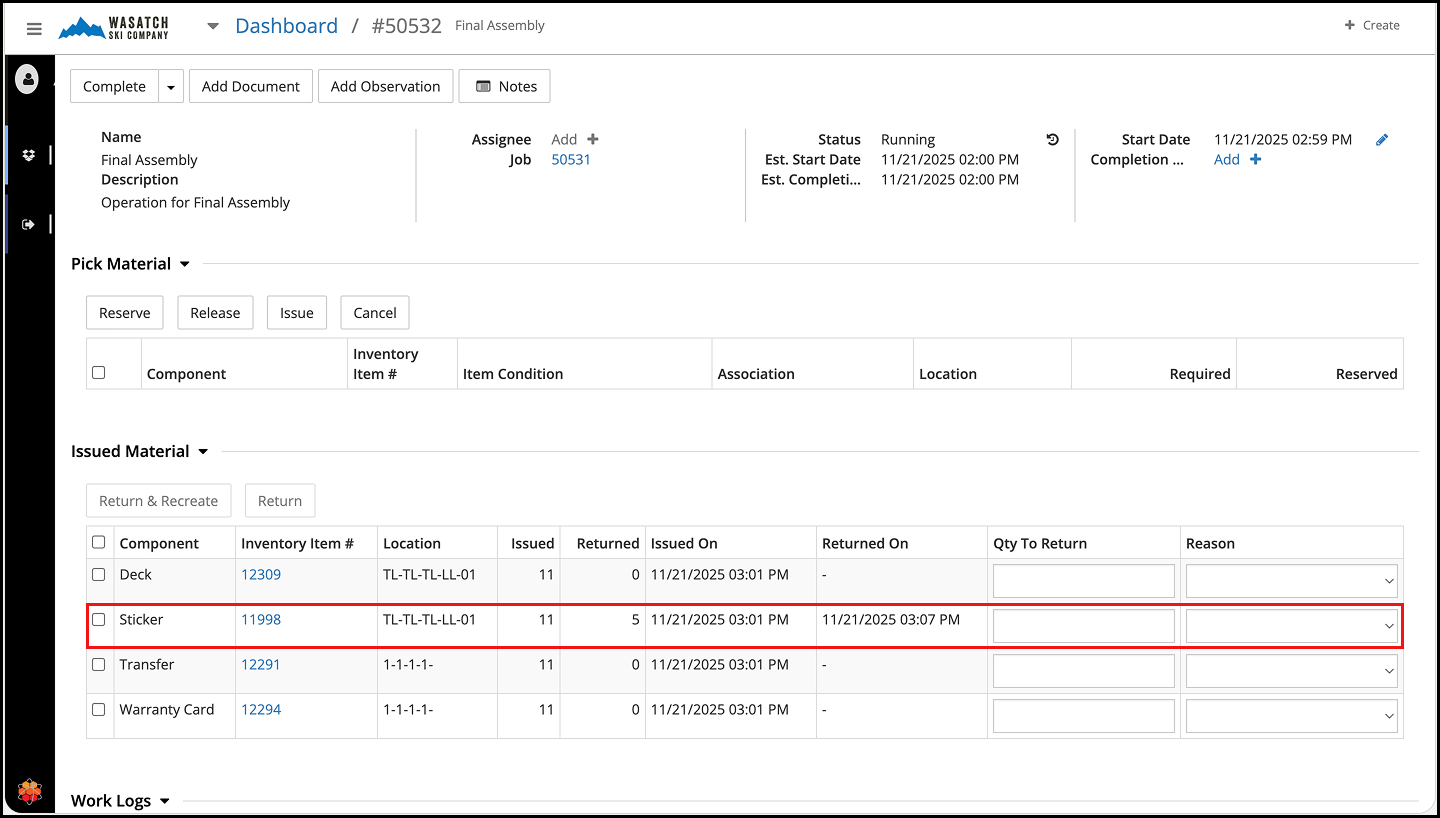The height and width of the screenshot is (818, 1440).
Task: Click the boxes icon in left sidebar
Action: coord(28,155)
